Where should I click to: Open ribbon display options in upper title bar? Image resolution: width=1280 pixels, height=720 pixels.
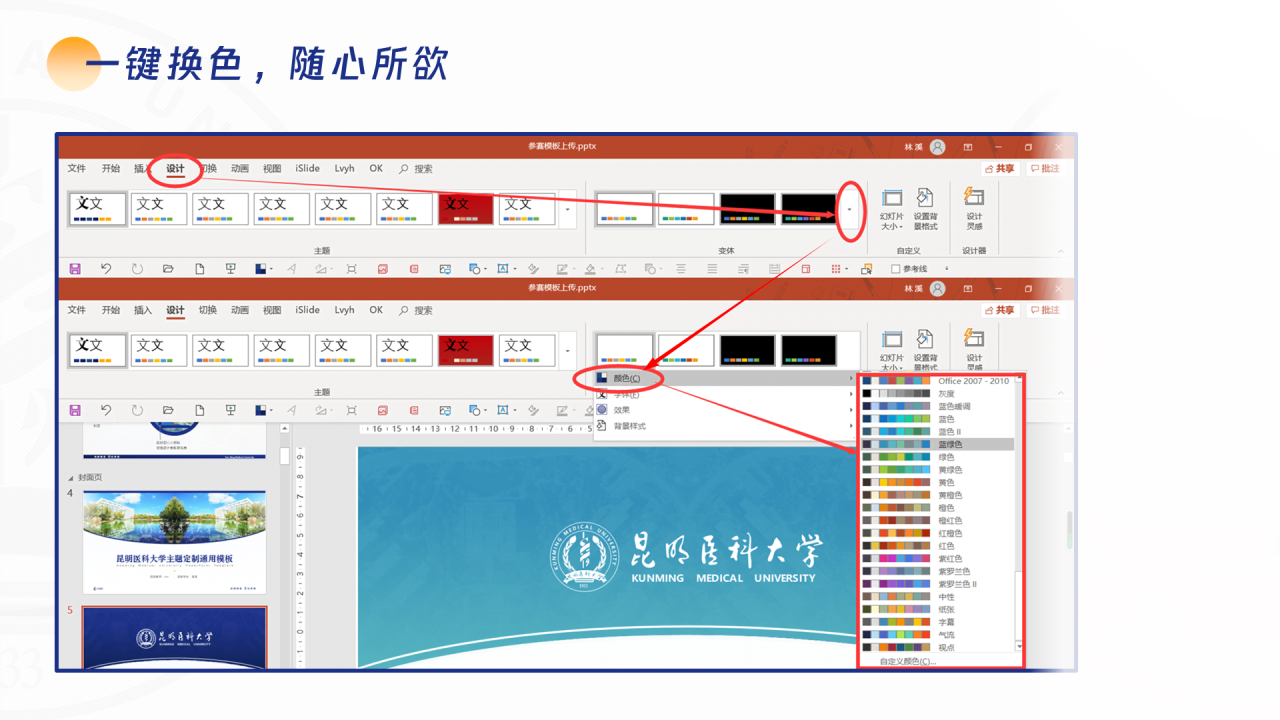pyautogui.click(x=967, y=147)
